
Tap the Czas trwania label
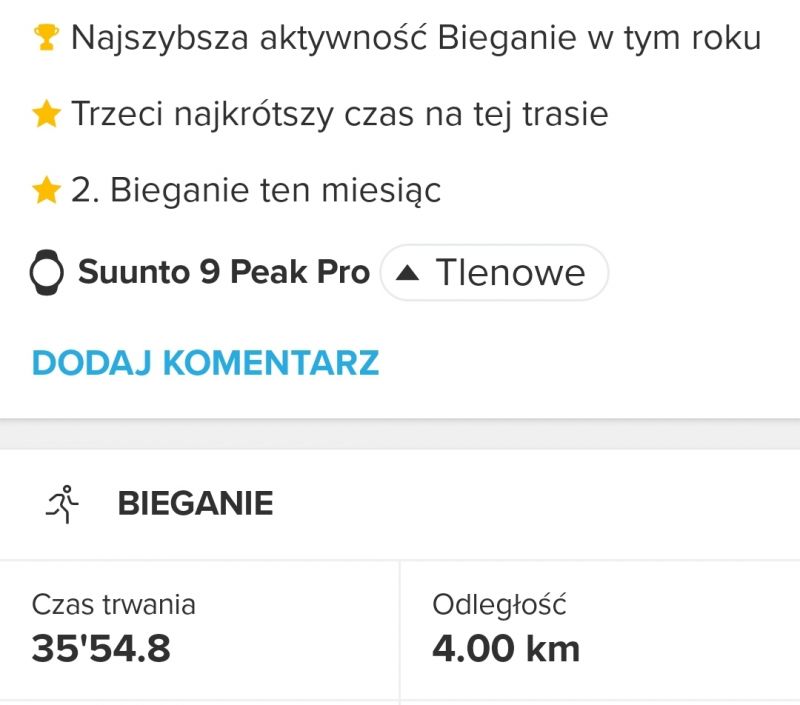tap(113, 605)
